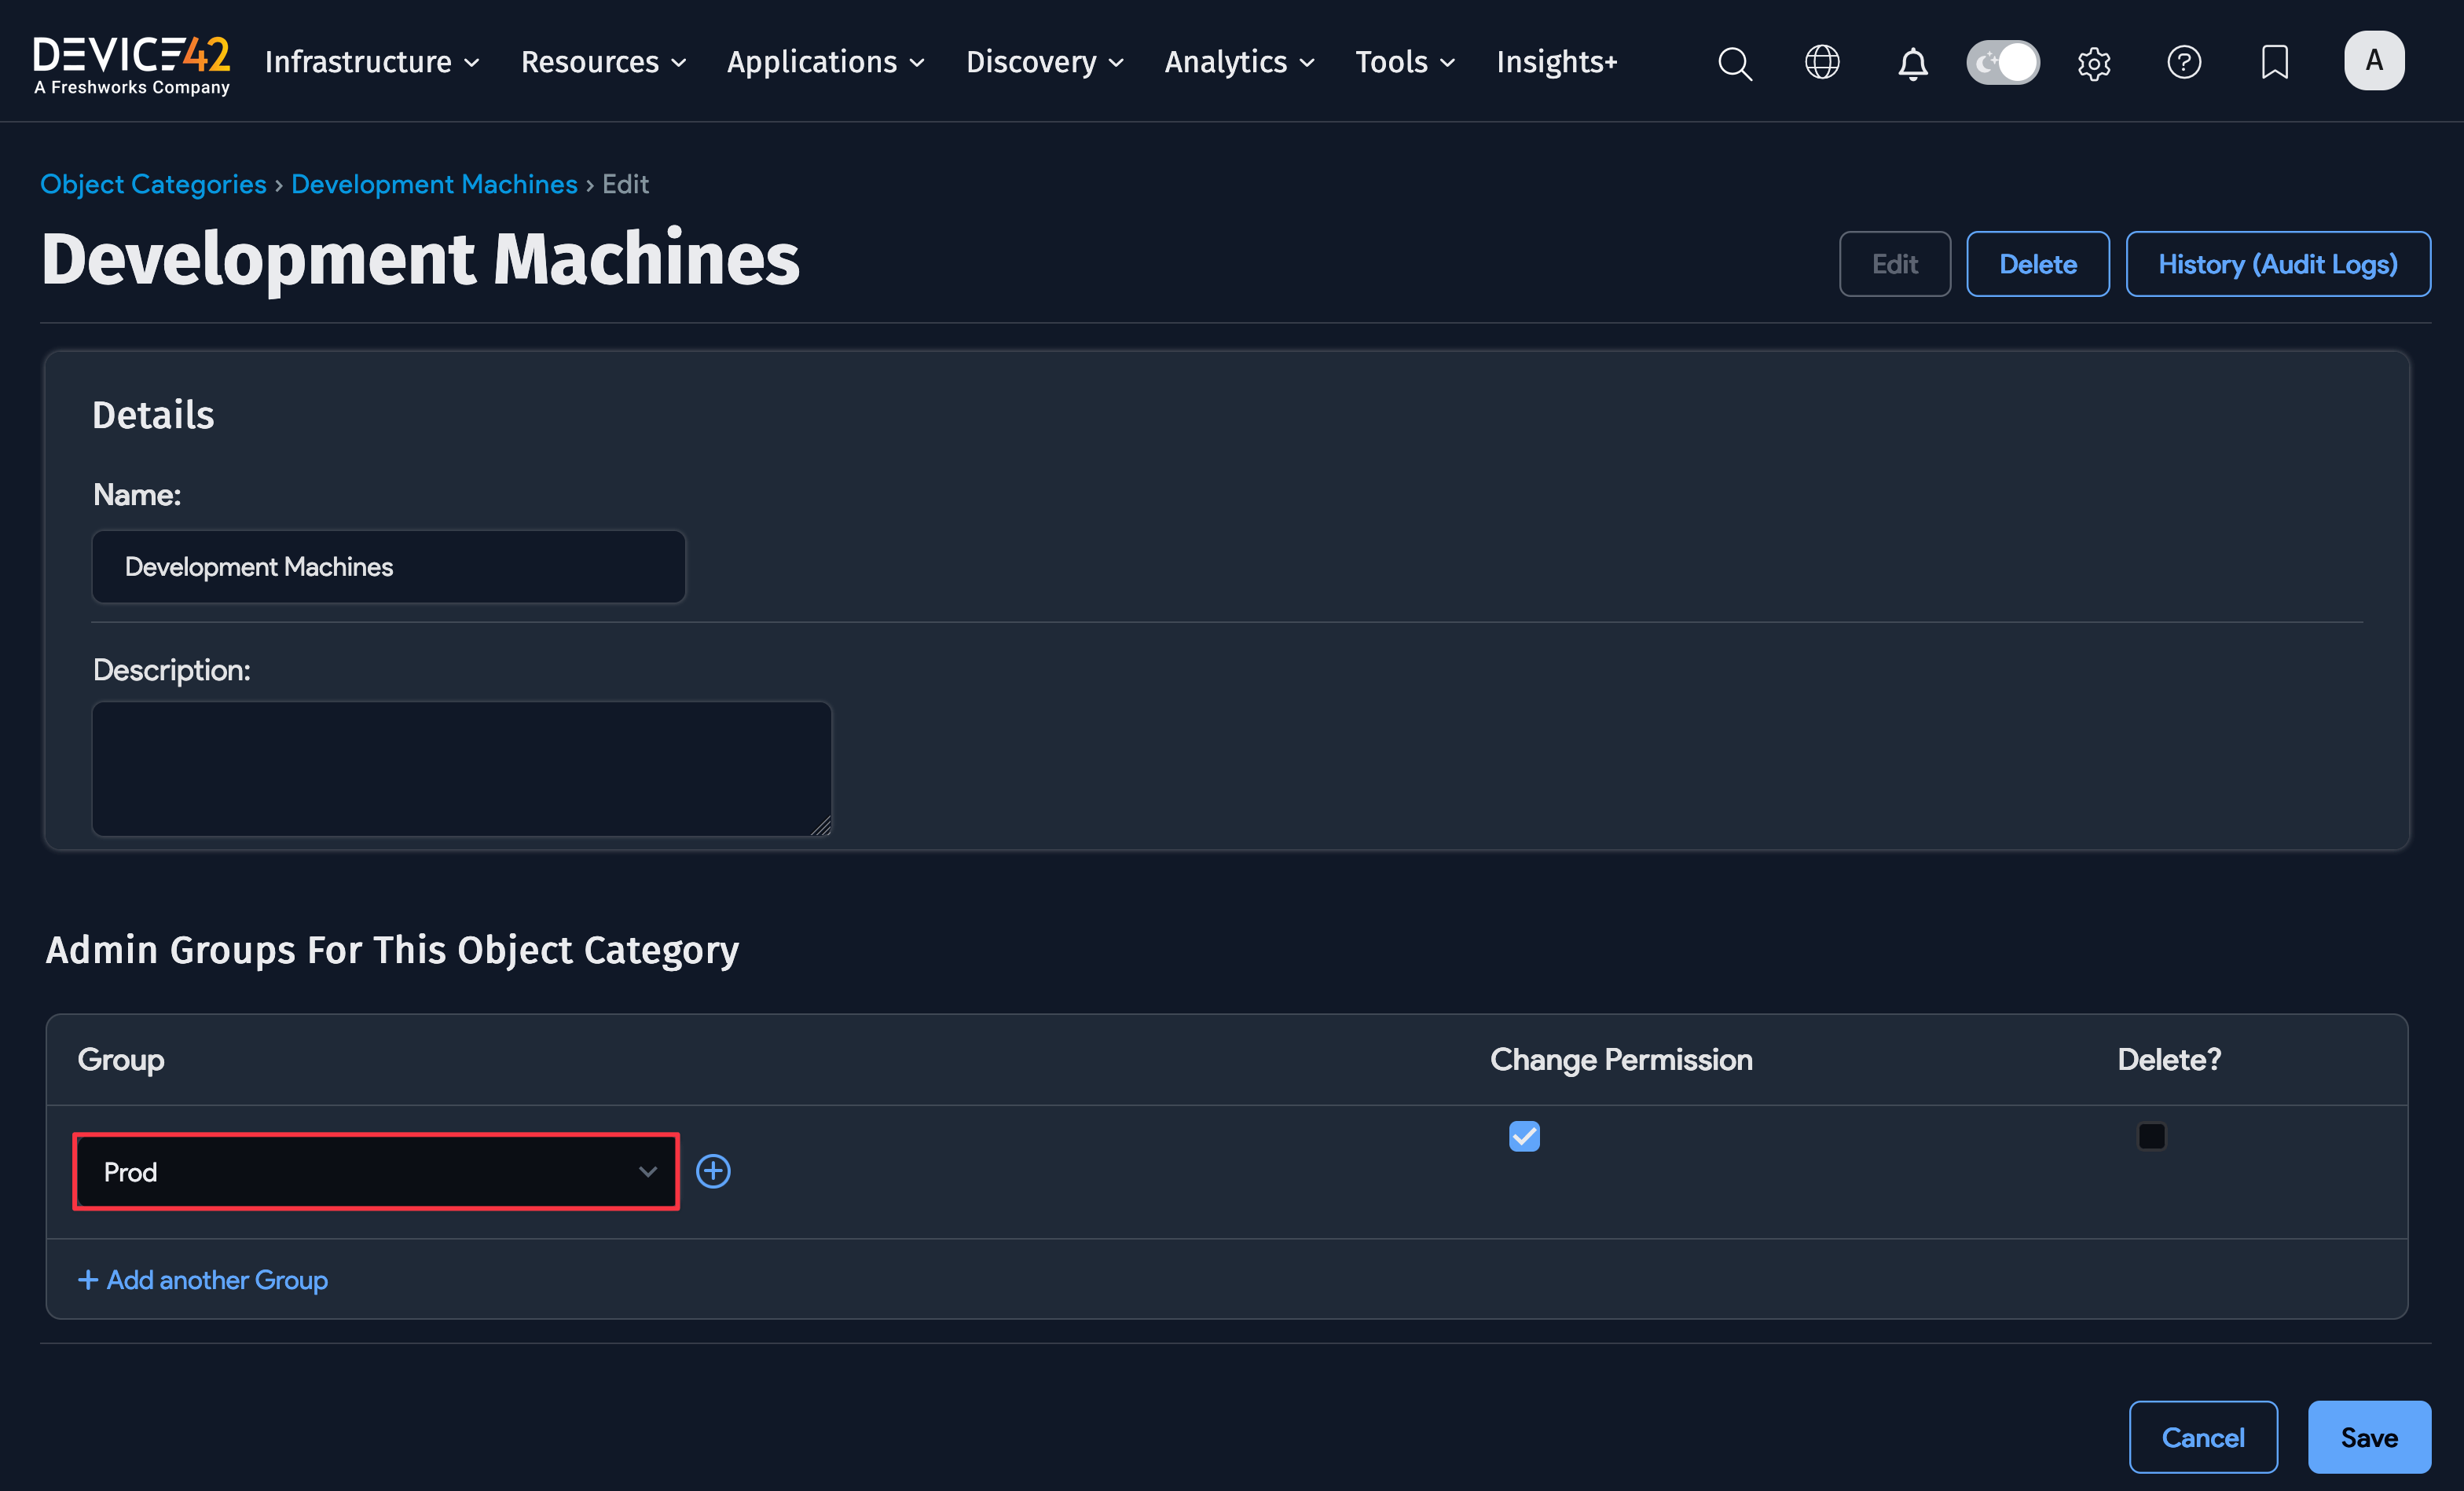The width and height of the screenshot is (2464, 1491).
Task: Enable the Delete? checkbox for Prod
Action: click(x=2152, y=1136)
